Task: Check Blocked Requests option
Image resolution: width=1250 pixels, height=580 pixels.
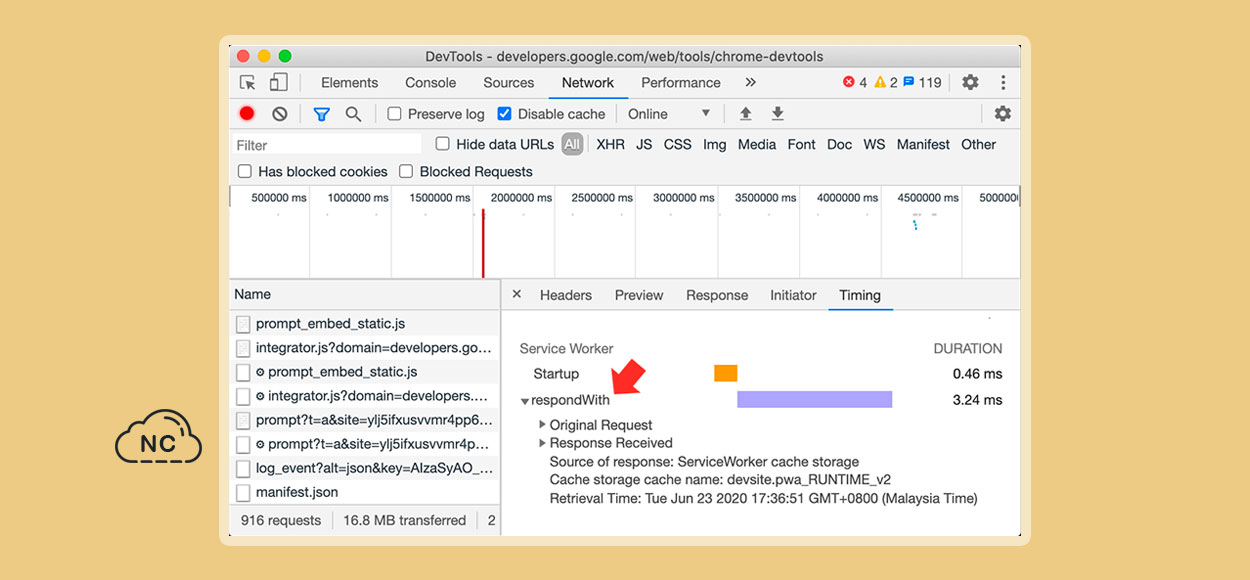Action: click(406, 171)
